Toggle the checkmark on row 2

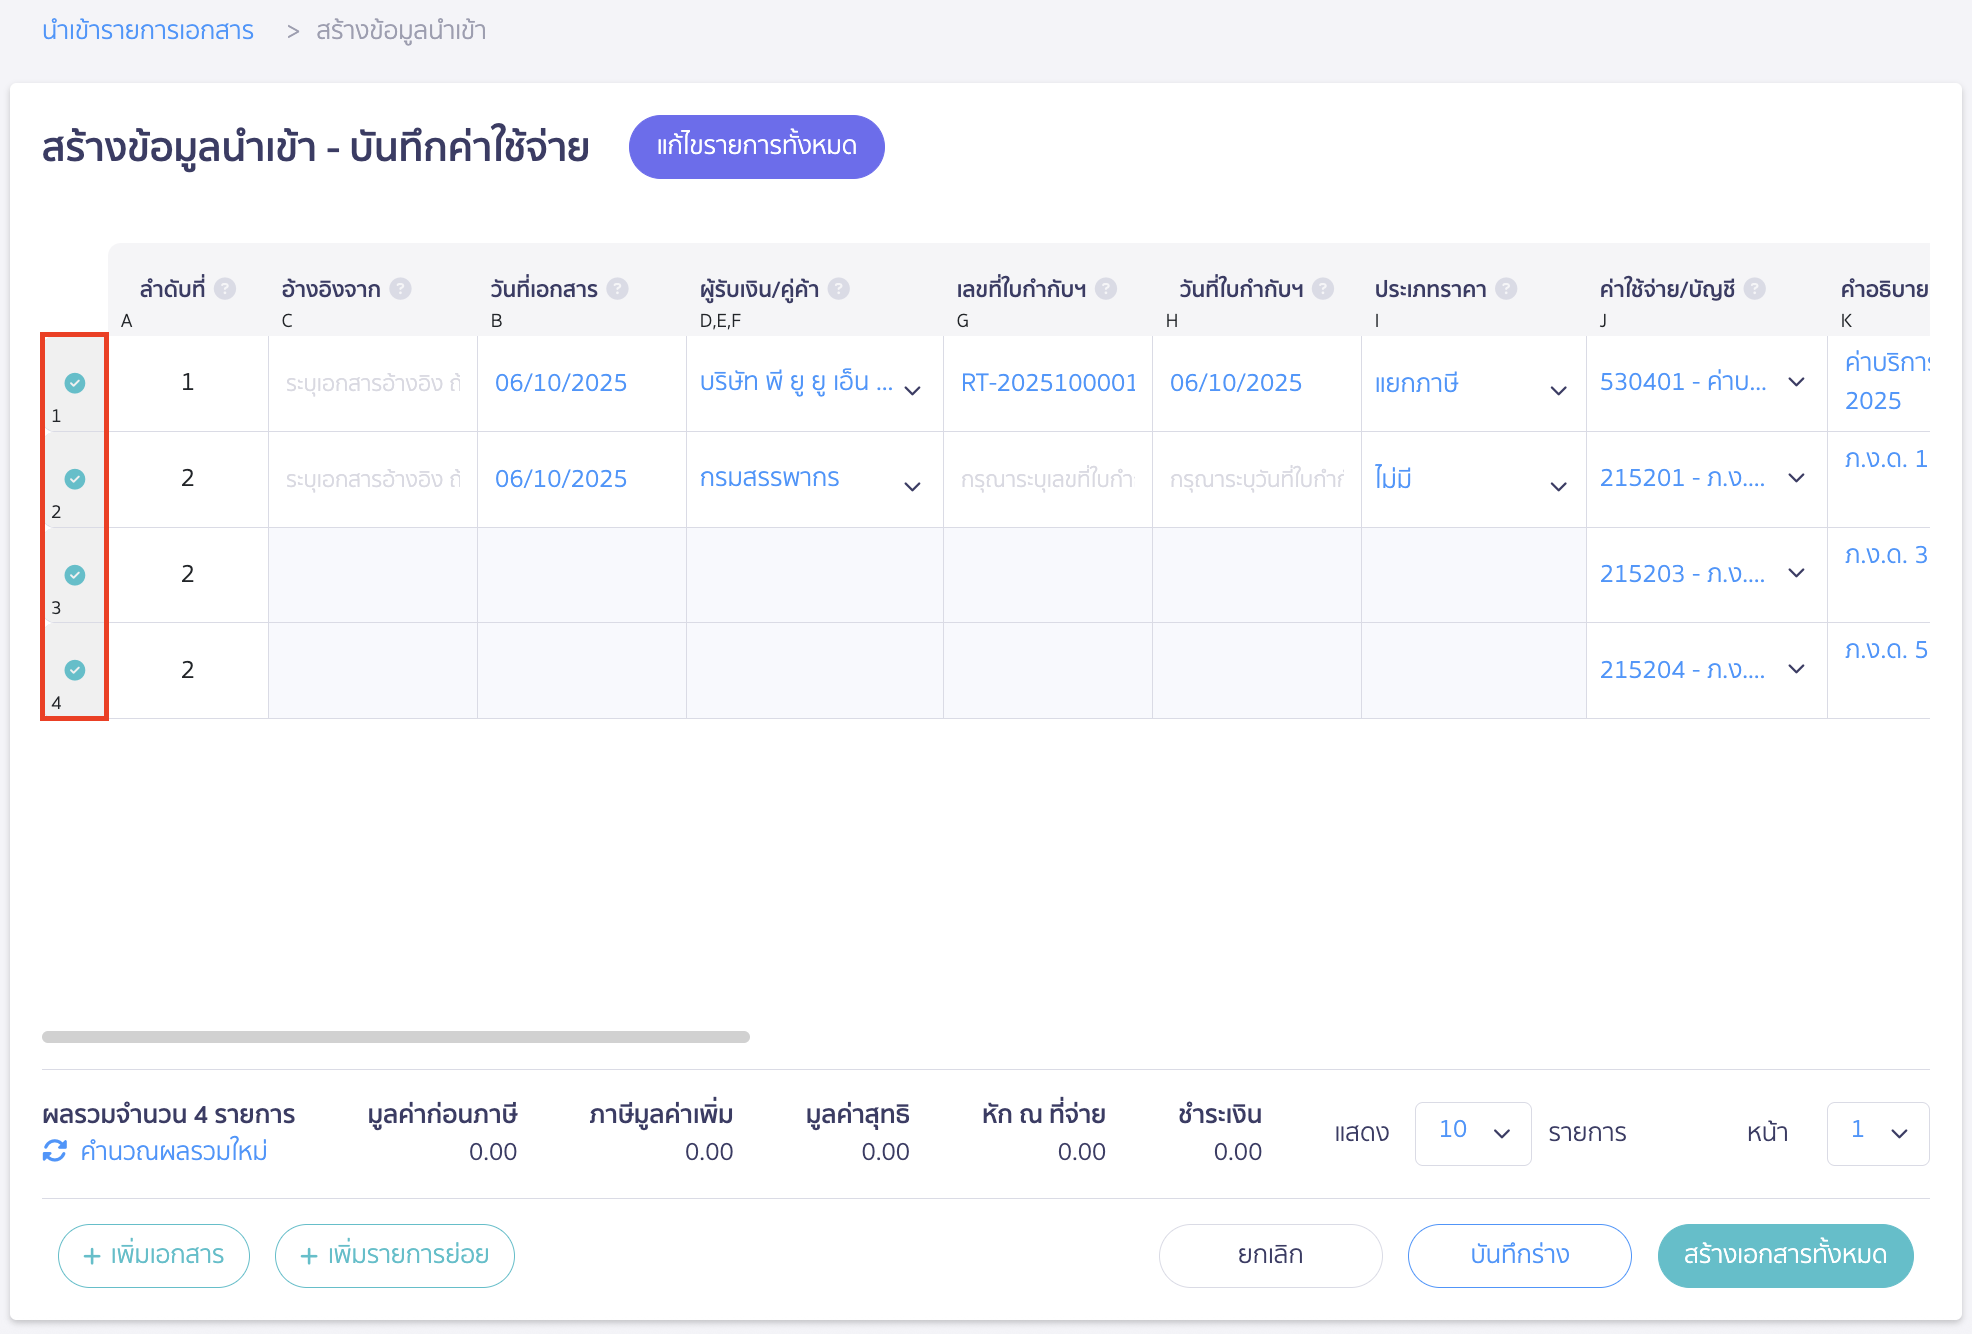click(x=75, y=479)
